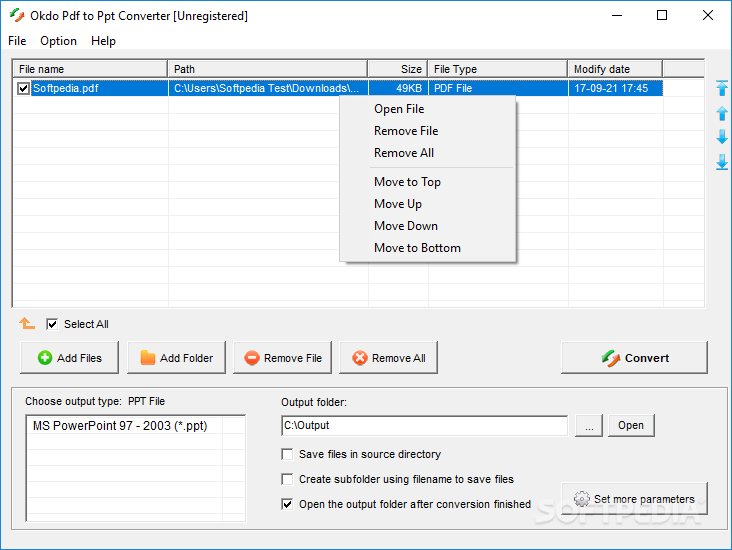
Task: Click the 49KB size cell
Action: tap(399, 88)
